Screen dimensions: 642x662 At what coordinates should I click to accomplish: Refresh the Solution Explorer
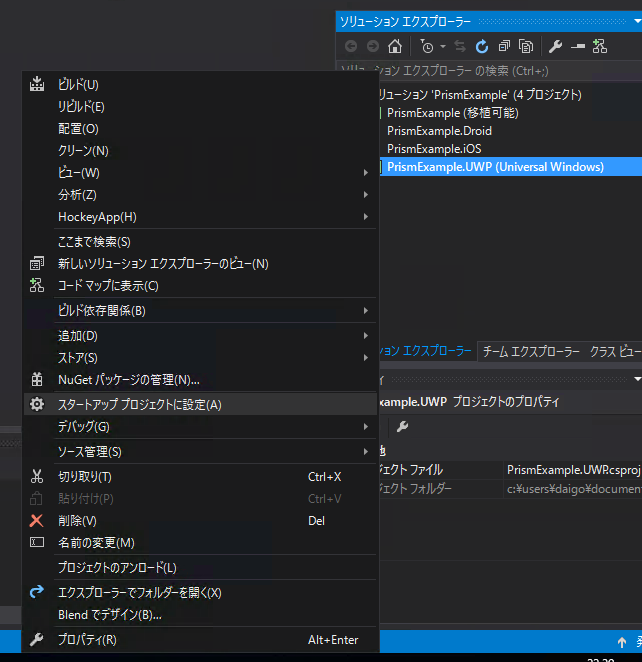click(x=482, y=46)
